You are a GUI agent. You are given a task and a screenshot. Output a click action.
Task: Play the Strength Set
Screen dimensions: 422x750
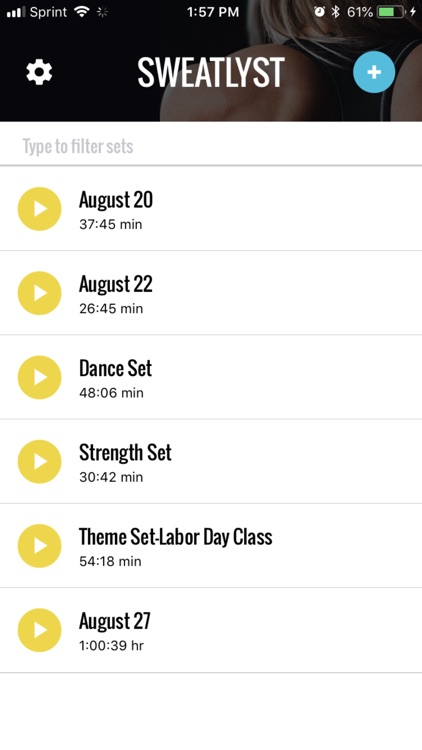[40, 462]
